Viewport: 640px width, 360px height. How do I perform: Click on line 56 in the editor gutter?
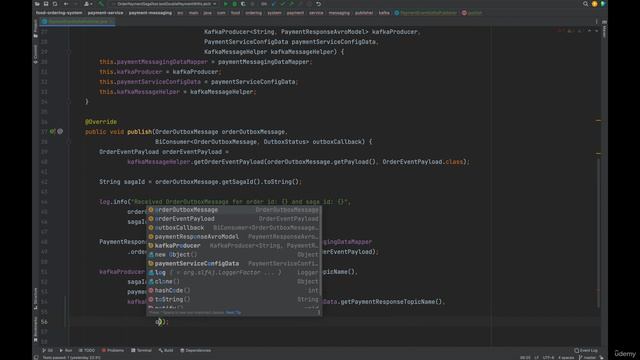click(x=44, y=322)
